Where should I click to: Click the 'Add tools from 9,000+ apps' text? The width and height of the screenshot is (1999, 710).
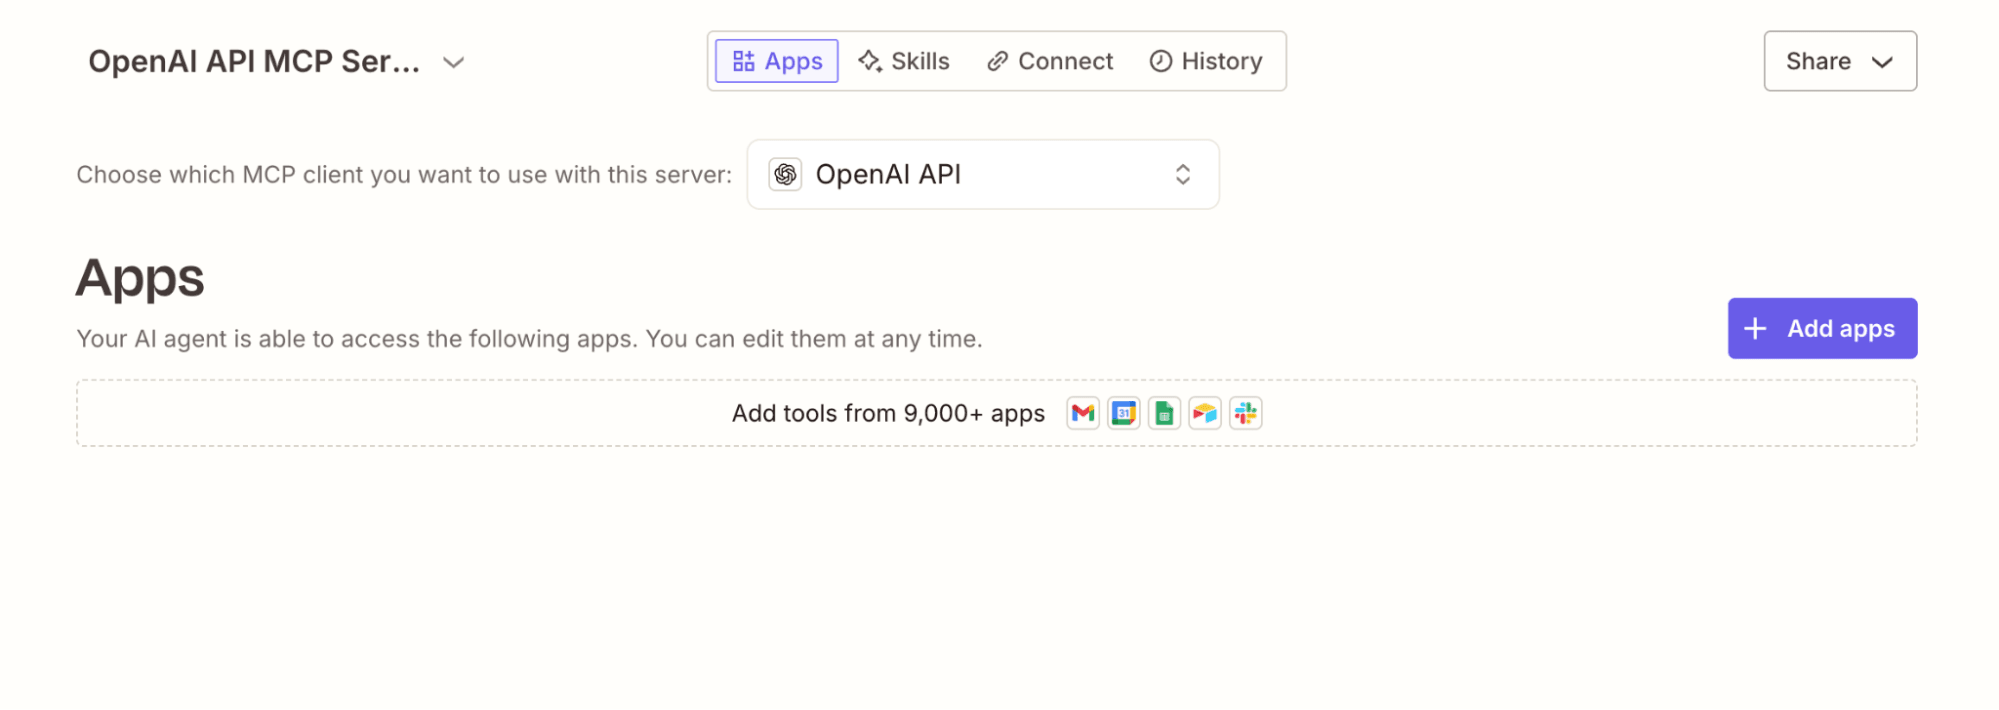point(888,413)
